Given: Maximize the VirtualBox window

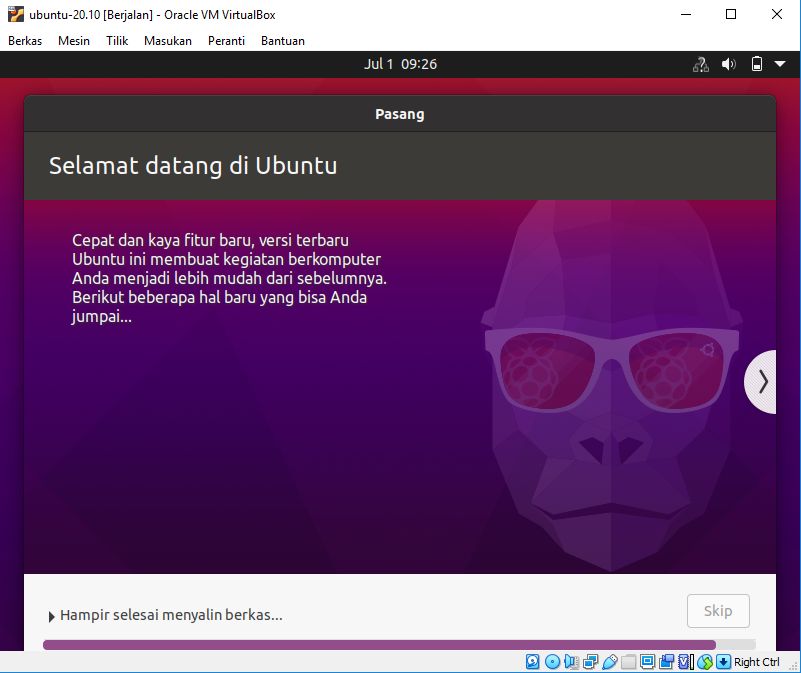Looking at the screenshot, I should (x=731, y=14).
